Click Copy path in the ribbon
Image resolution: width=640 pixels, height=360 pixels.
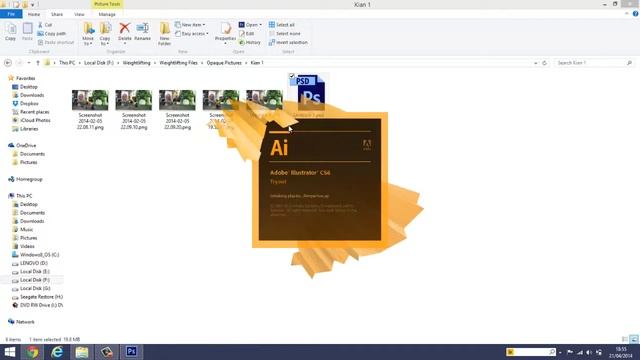52,33
